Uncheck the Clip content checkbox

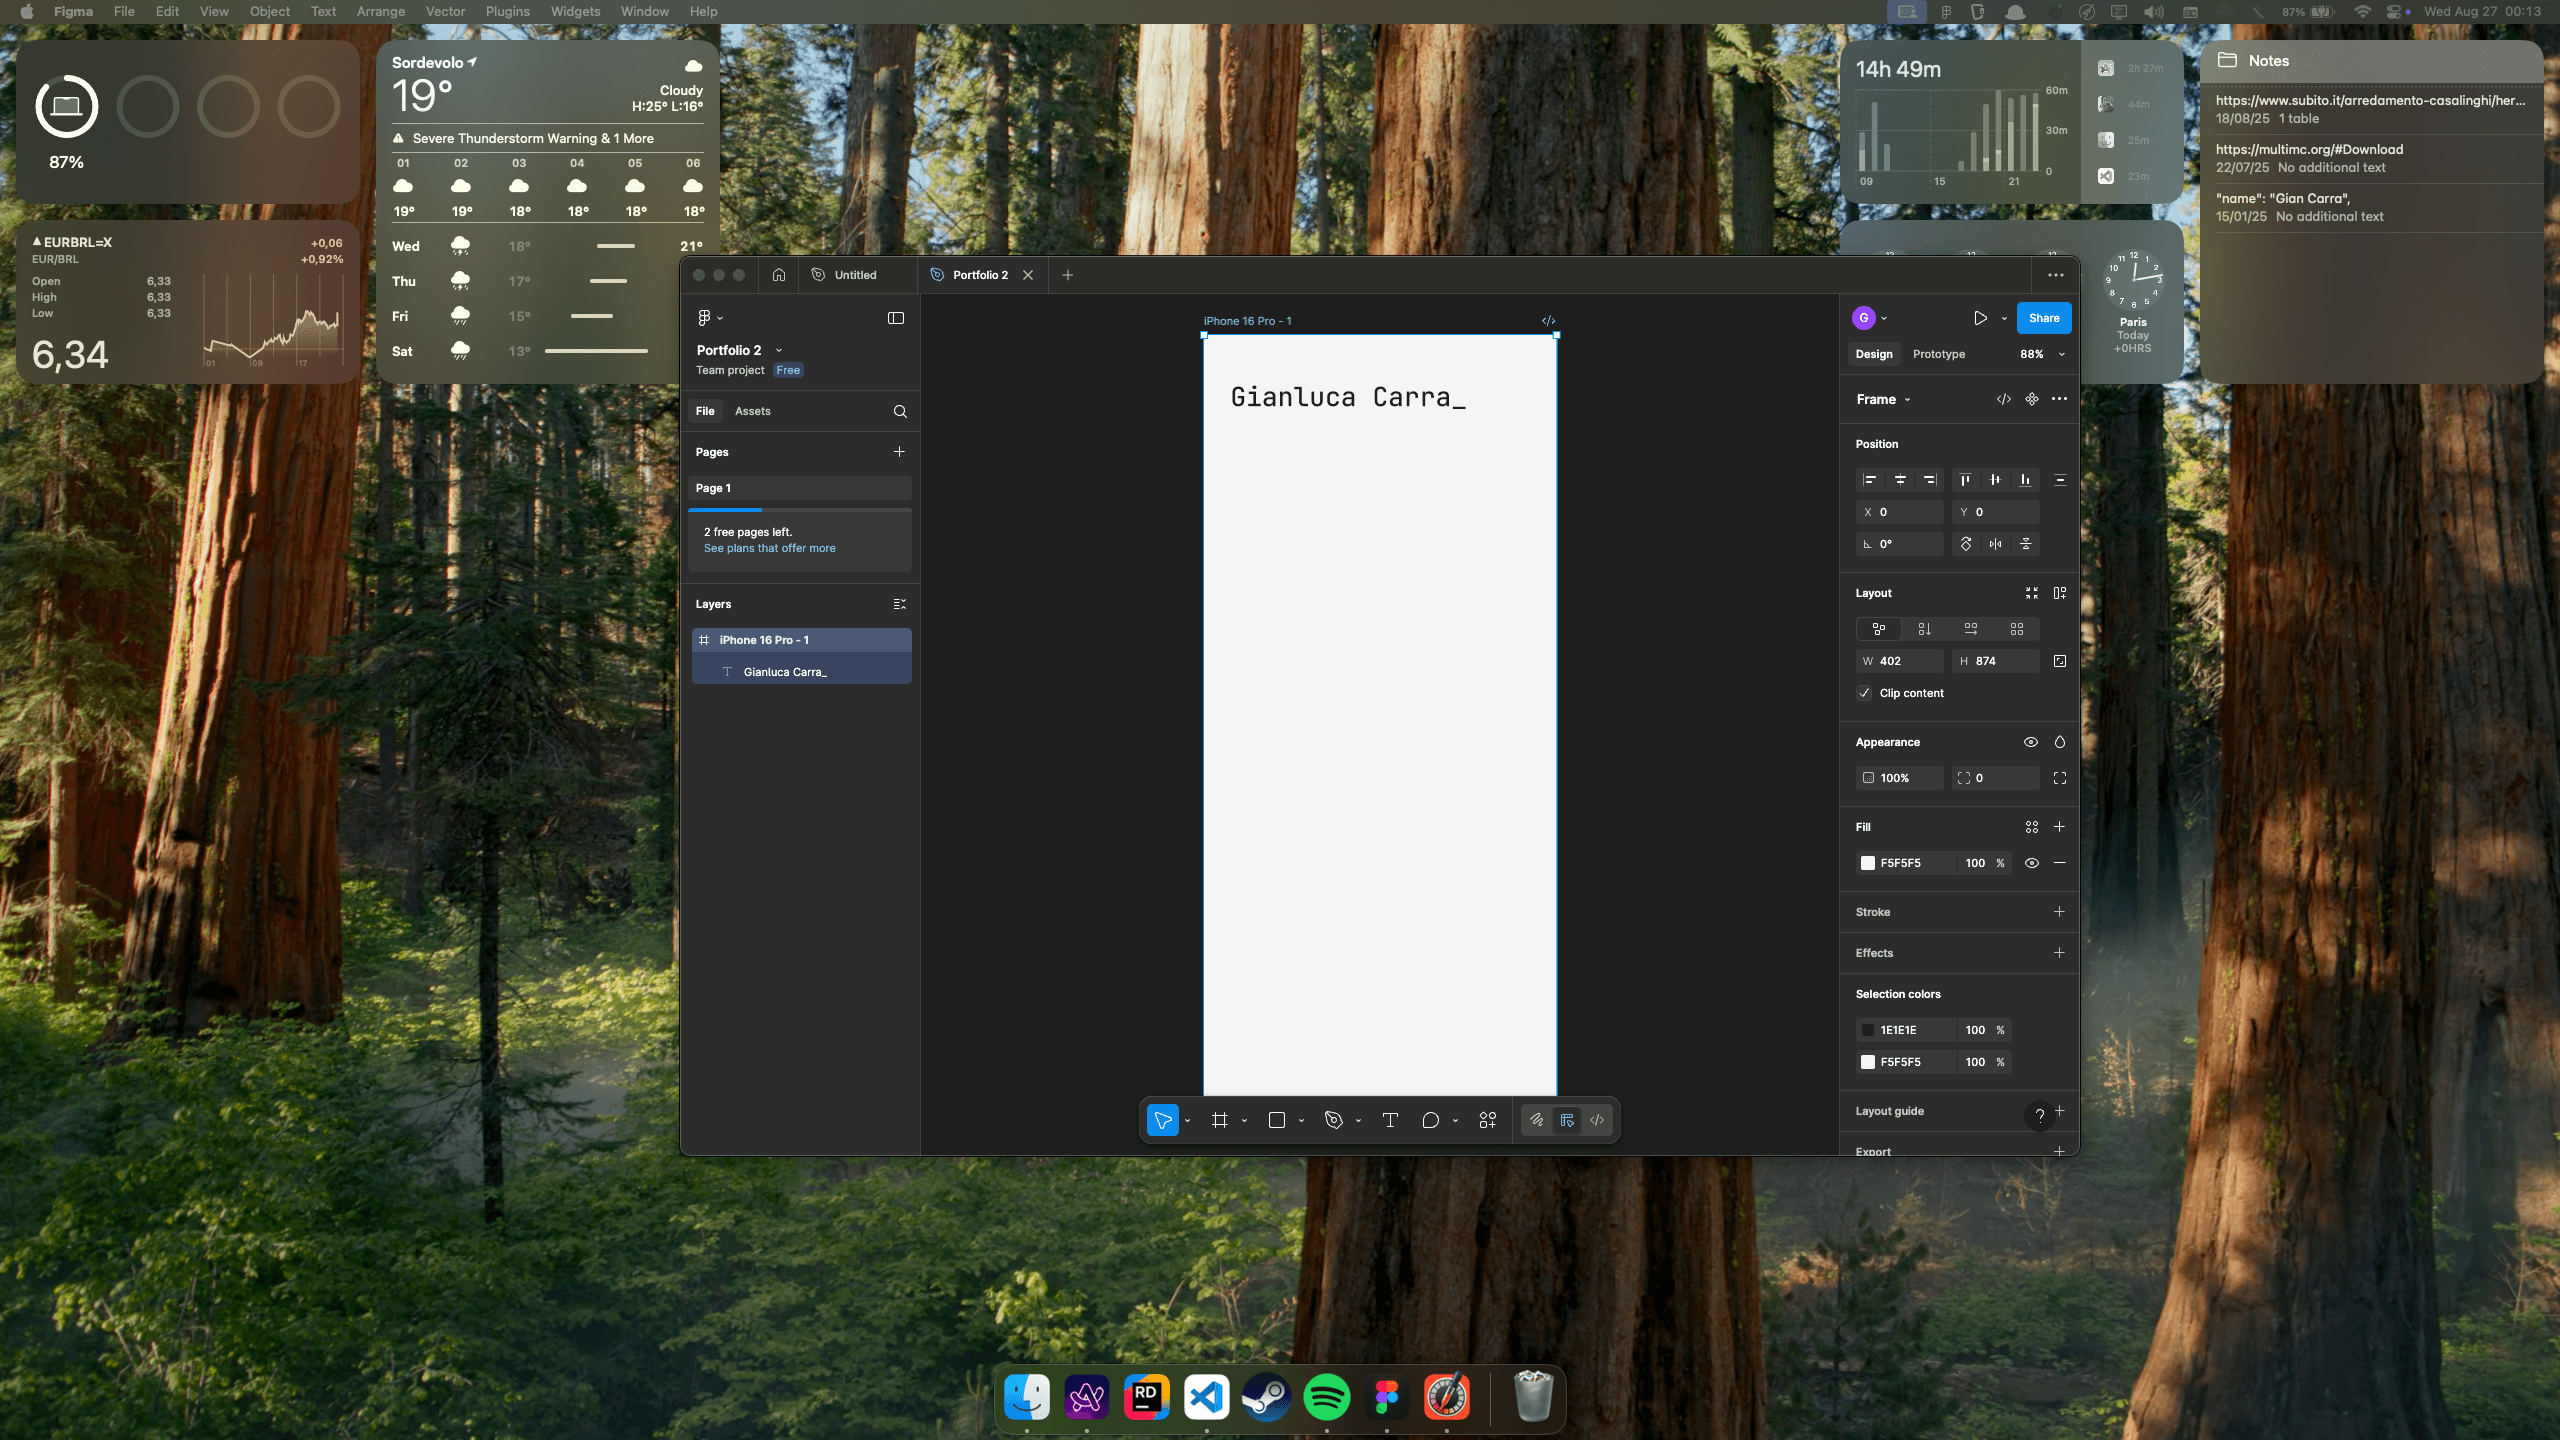pyautogui.click(x=1865, y=693)
